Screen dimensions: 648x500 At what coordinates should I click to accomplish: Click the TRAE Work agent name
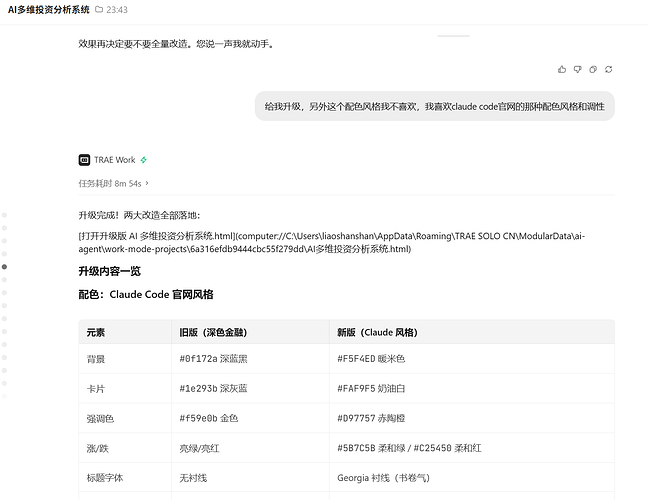pos(114,160)
